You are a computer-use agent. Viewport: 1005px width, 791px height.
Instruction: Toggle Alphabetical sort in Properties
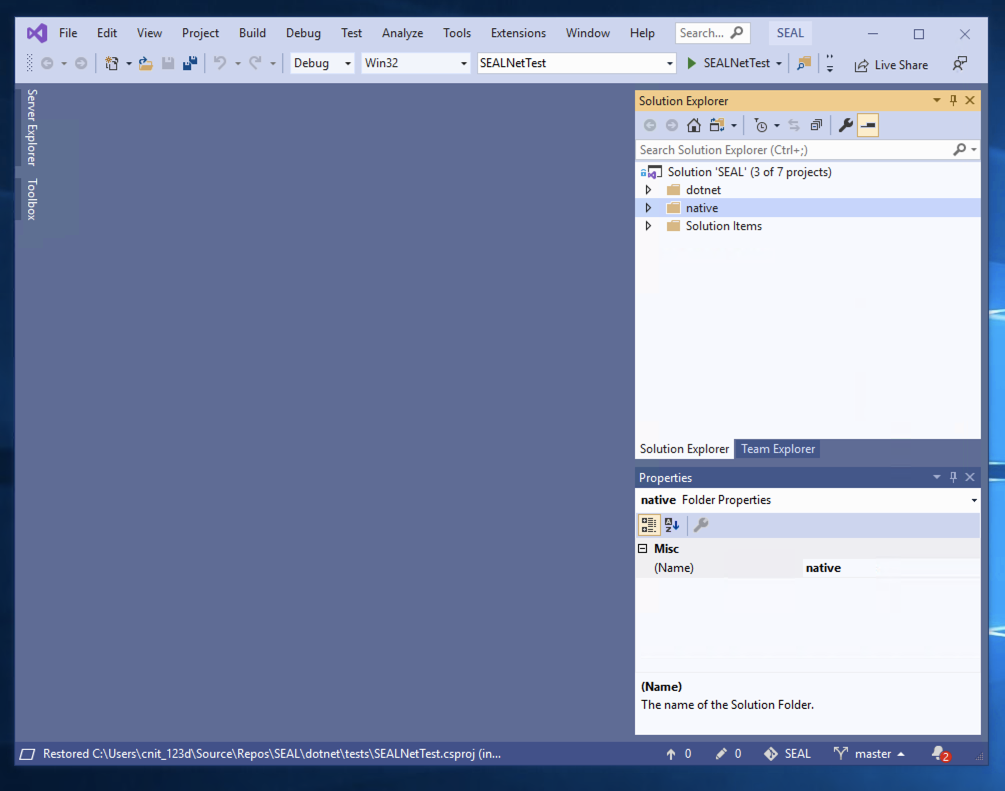coord(672,525)
